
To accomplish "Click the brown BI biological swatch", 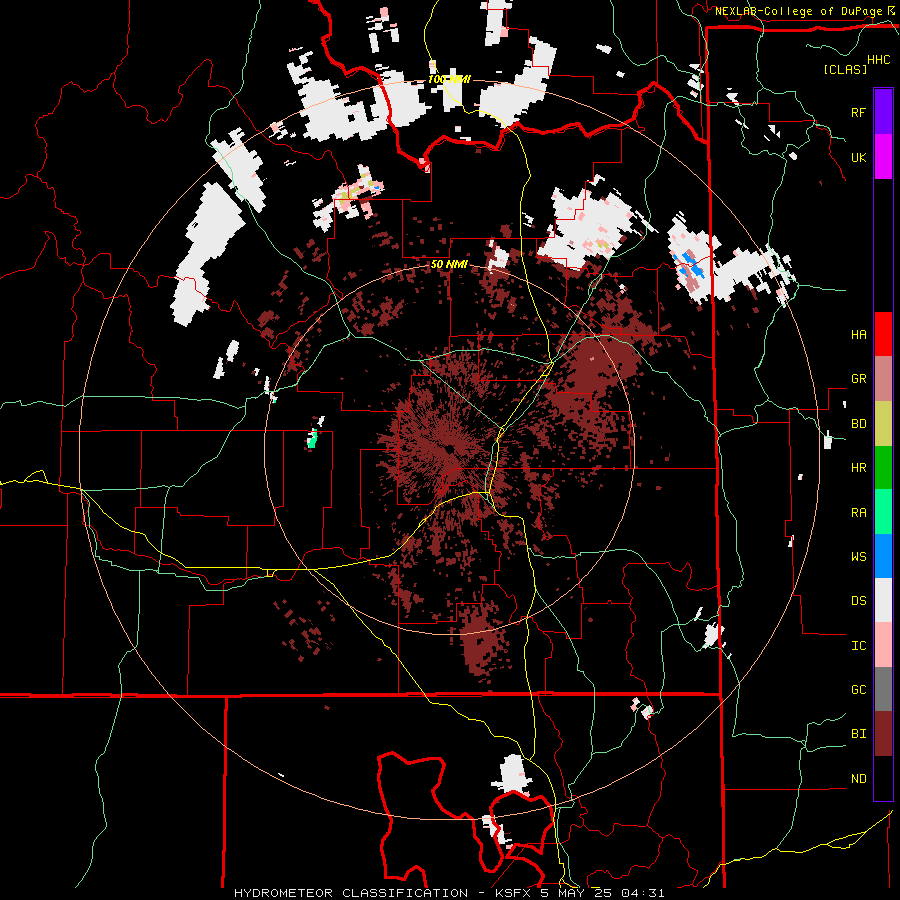I will (x=883, y=734).
